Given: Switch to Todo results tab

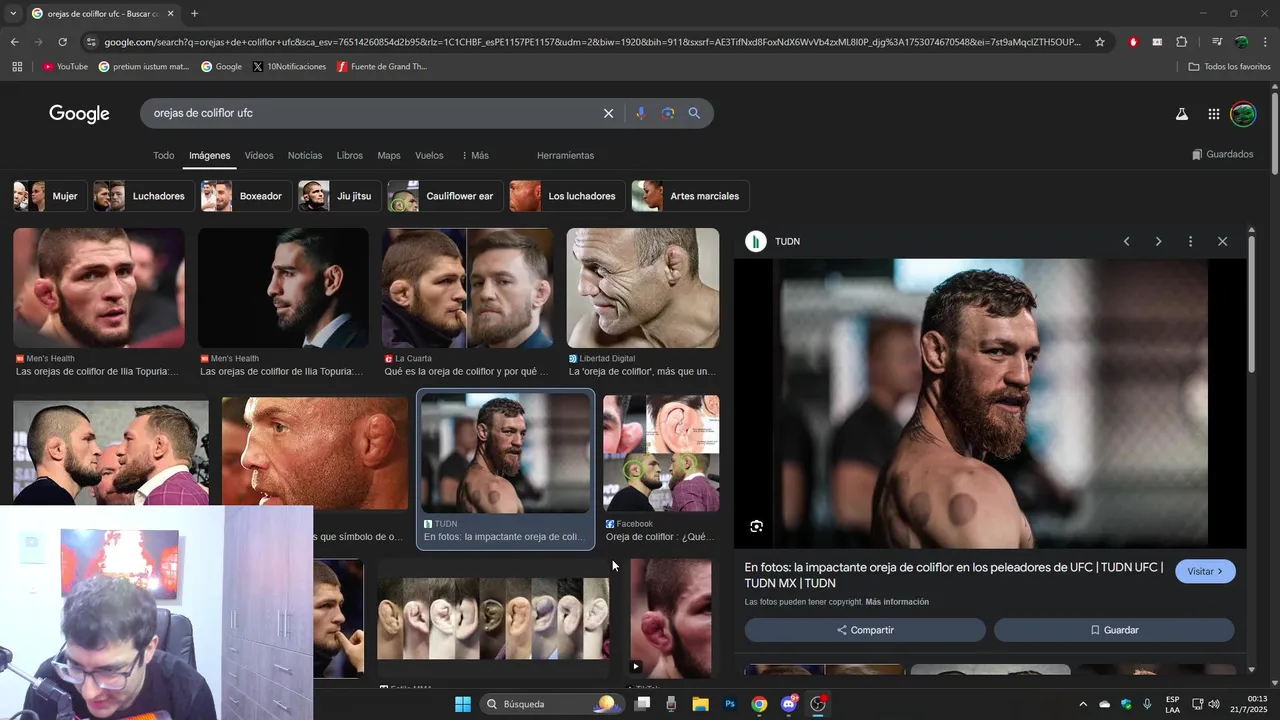Looking at the screenshot, I should (163, 155).
